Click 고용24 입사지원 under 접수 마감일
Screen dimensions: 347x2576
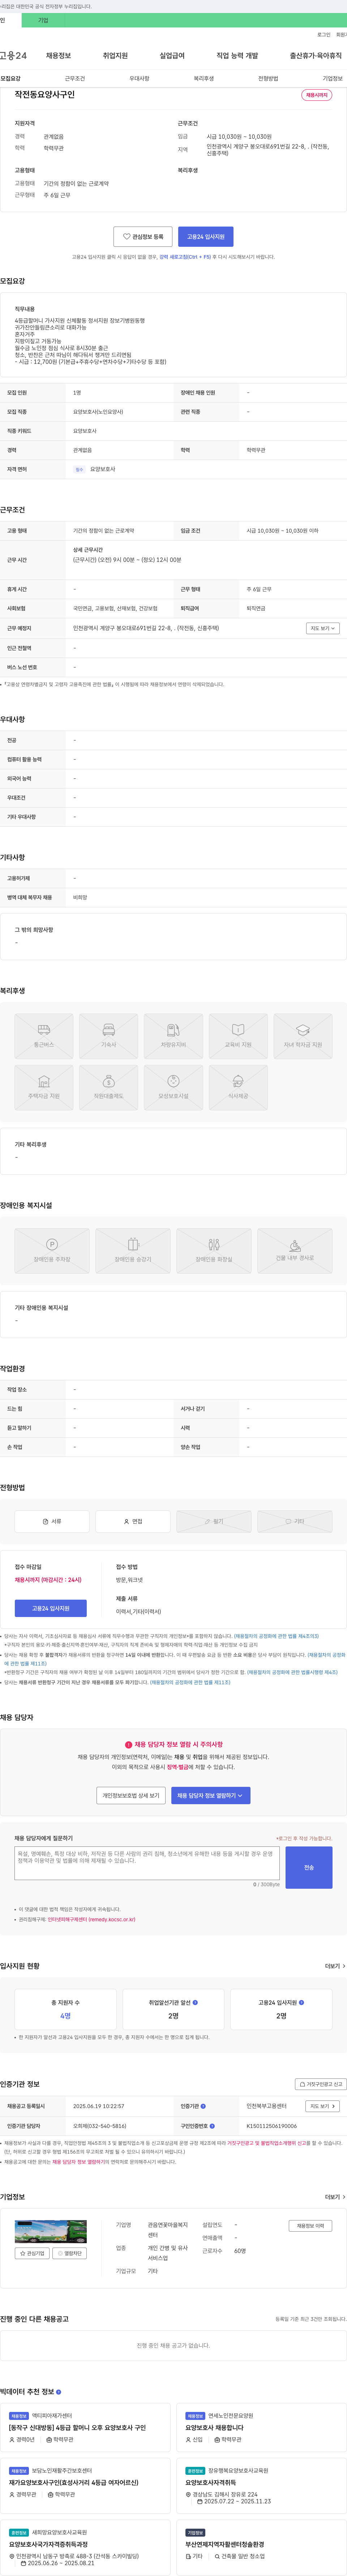coord(51,1608)
